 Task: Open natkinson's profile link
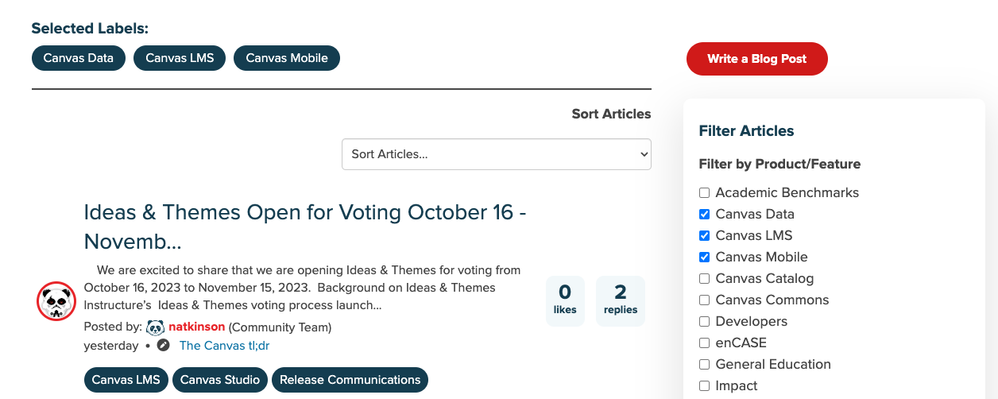[x=197, y=327]
